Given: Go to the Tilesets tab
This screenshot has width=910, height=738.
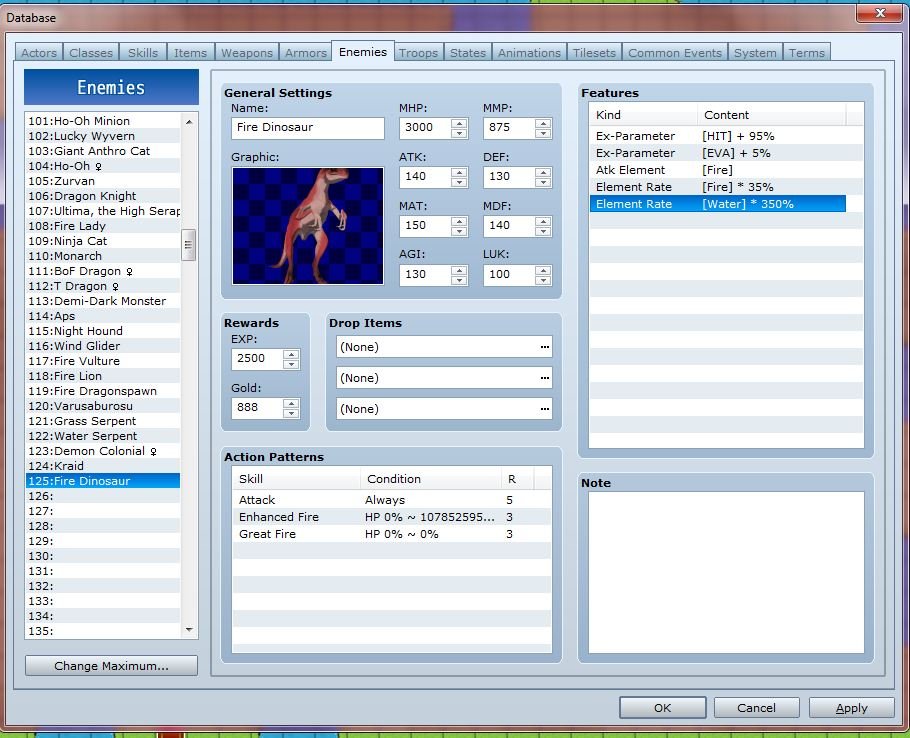Looking at the screenshot, I should [594, 53].
